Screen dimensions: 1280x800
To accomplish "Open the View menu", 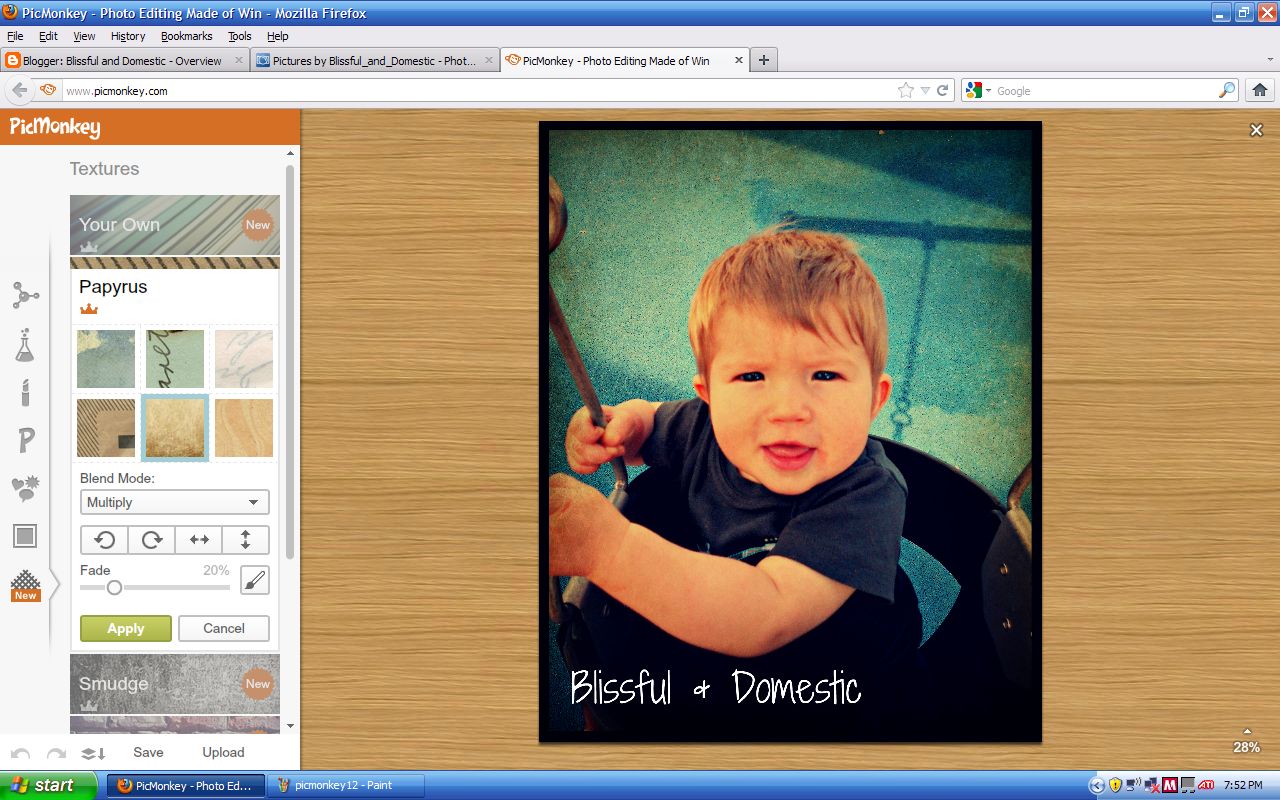I will (84, 36).
